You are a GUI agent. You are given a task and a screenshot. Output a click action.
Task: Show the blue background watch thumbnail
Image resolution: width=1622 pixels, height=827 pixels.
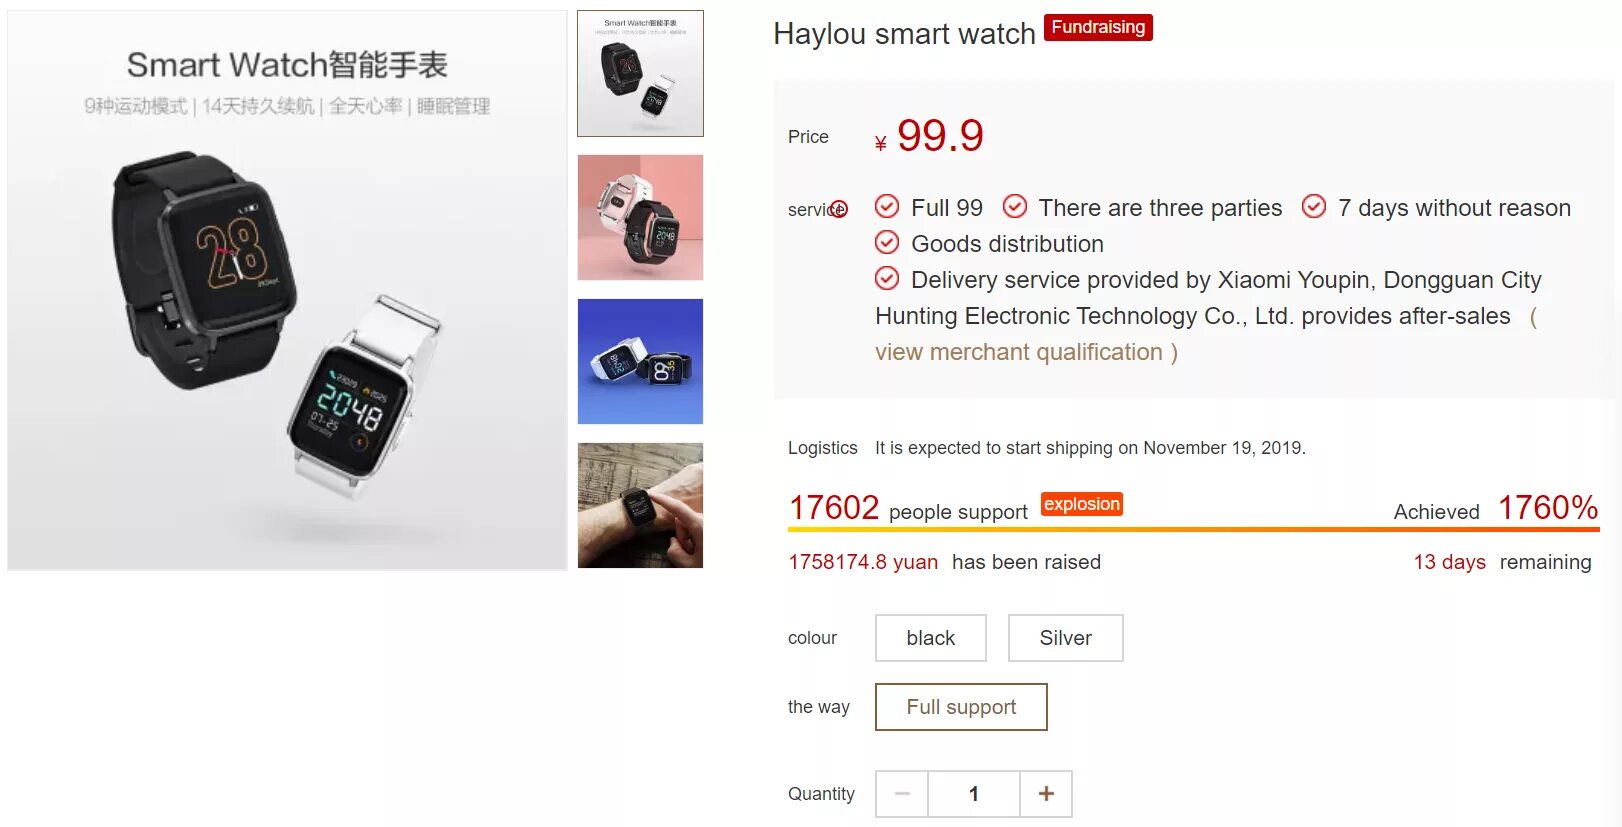(640, 361)
